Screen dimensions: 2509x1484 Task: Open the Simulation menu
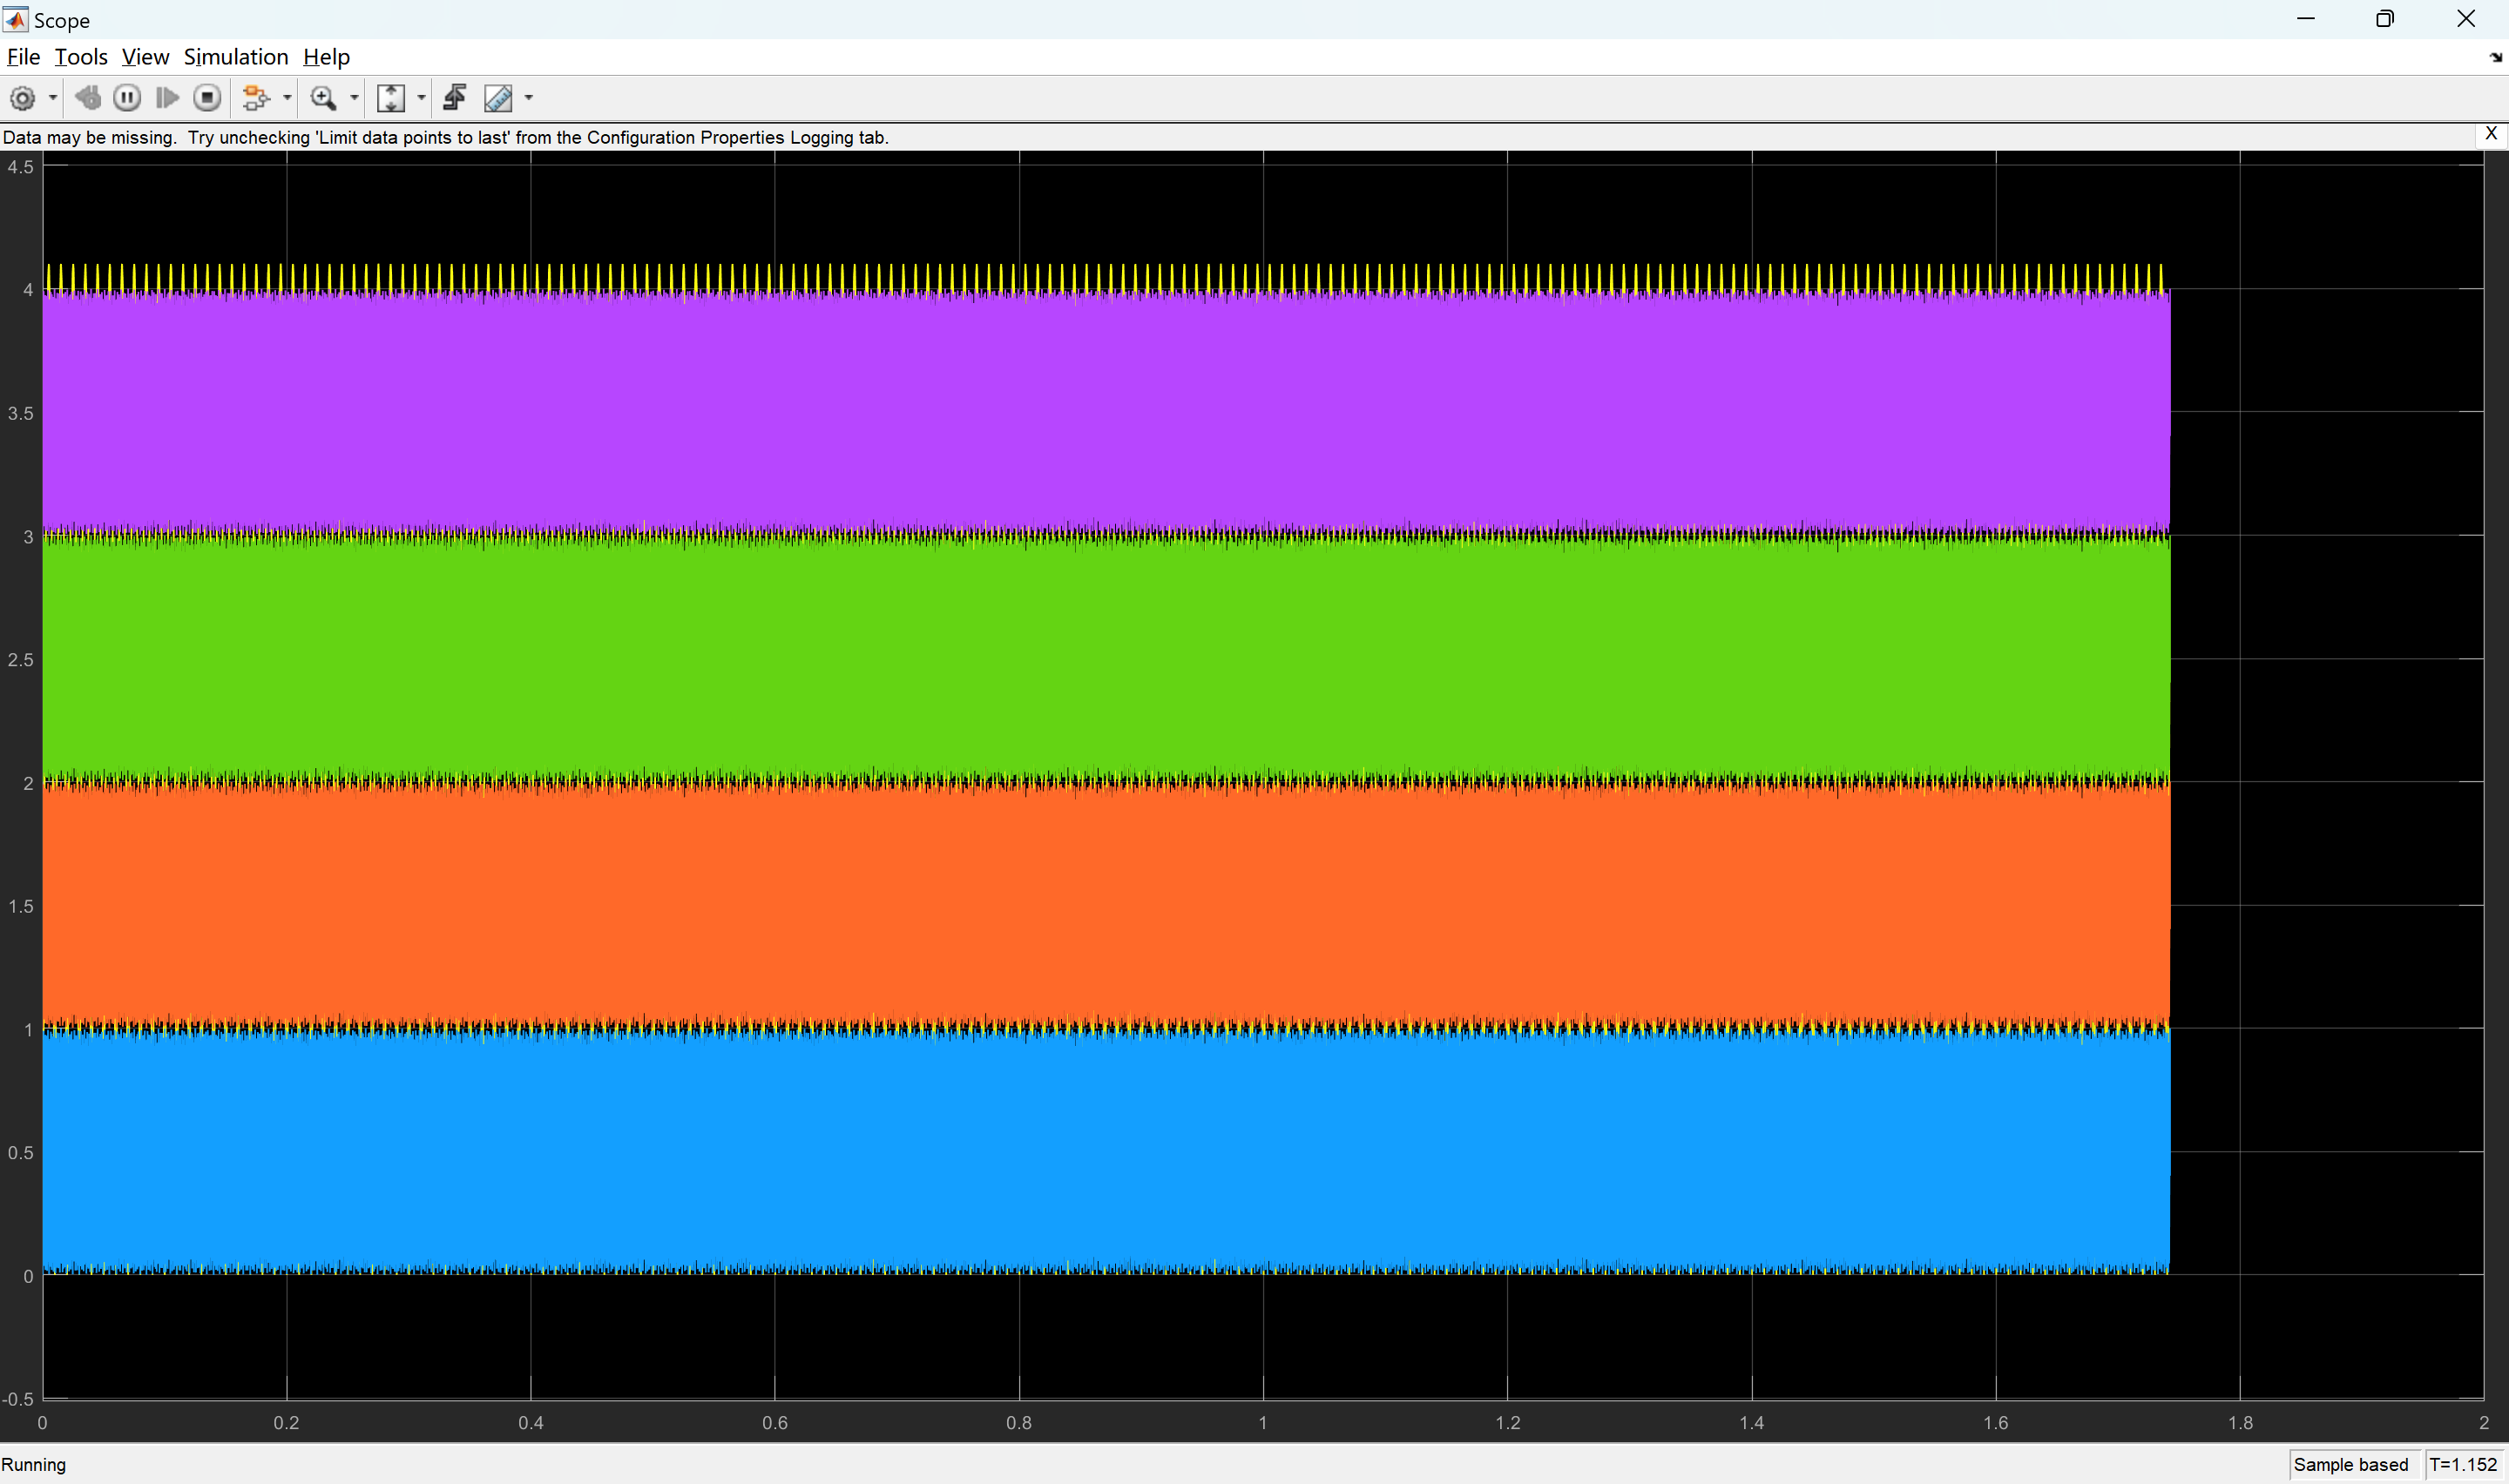tap(235, 57)
